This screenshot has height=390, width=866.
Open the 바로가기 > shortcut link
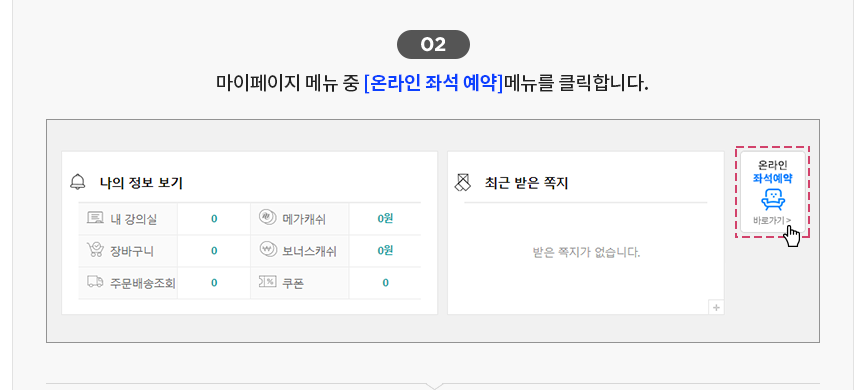pos(772,220)
